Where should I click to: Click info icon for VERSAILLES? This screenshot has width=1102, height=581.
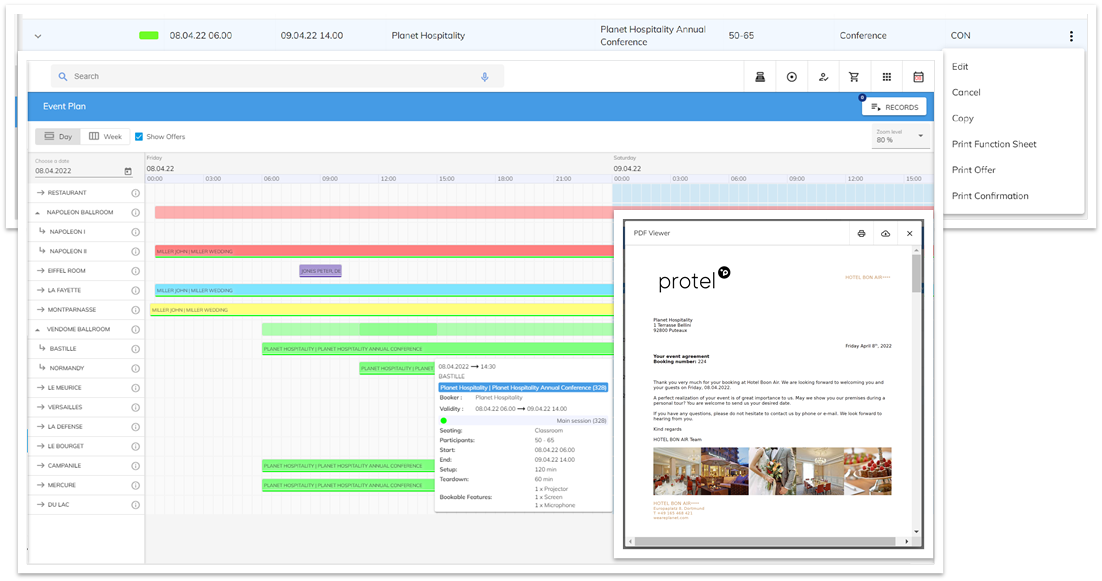point(136,407)
